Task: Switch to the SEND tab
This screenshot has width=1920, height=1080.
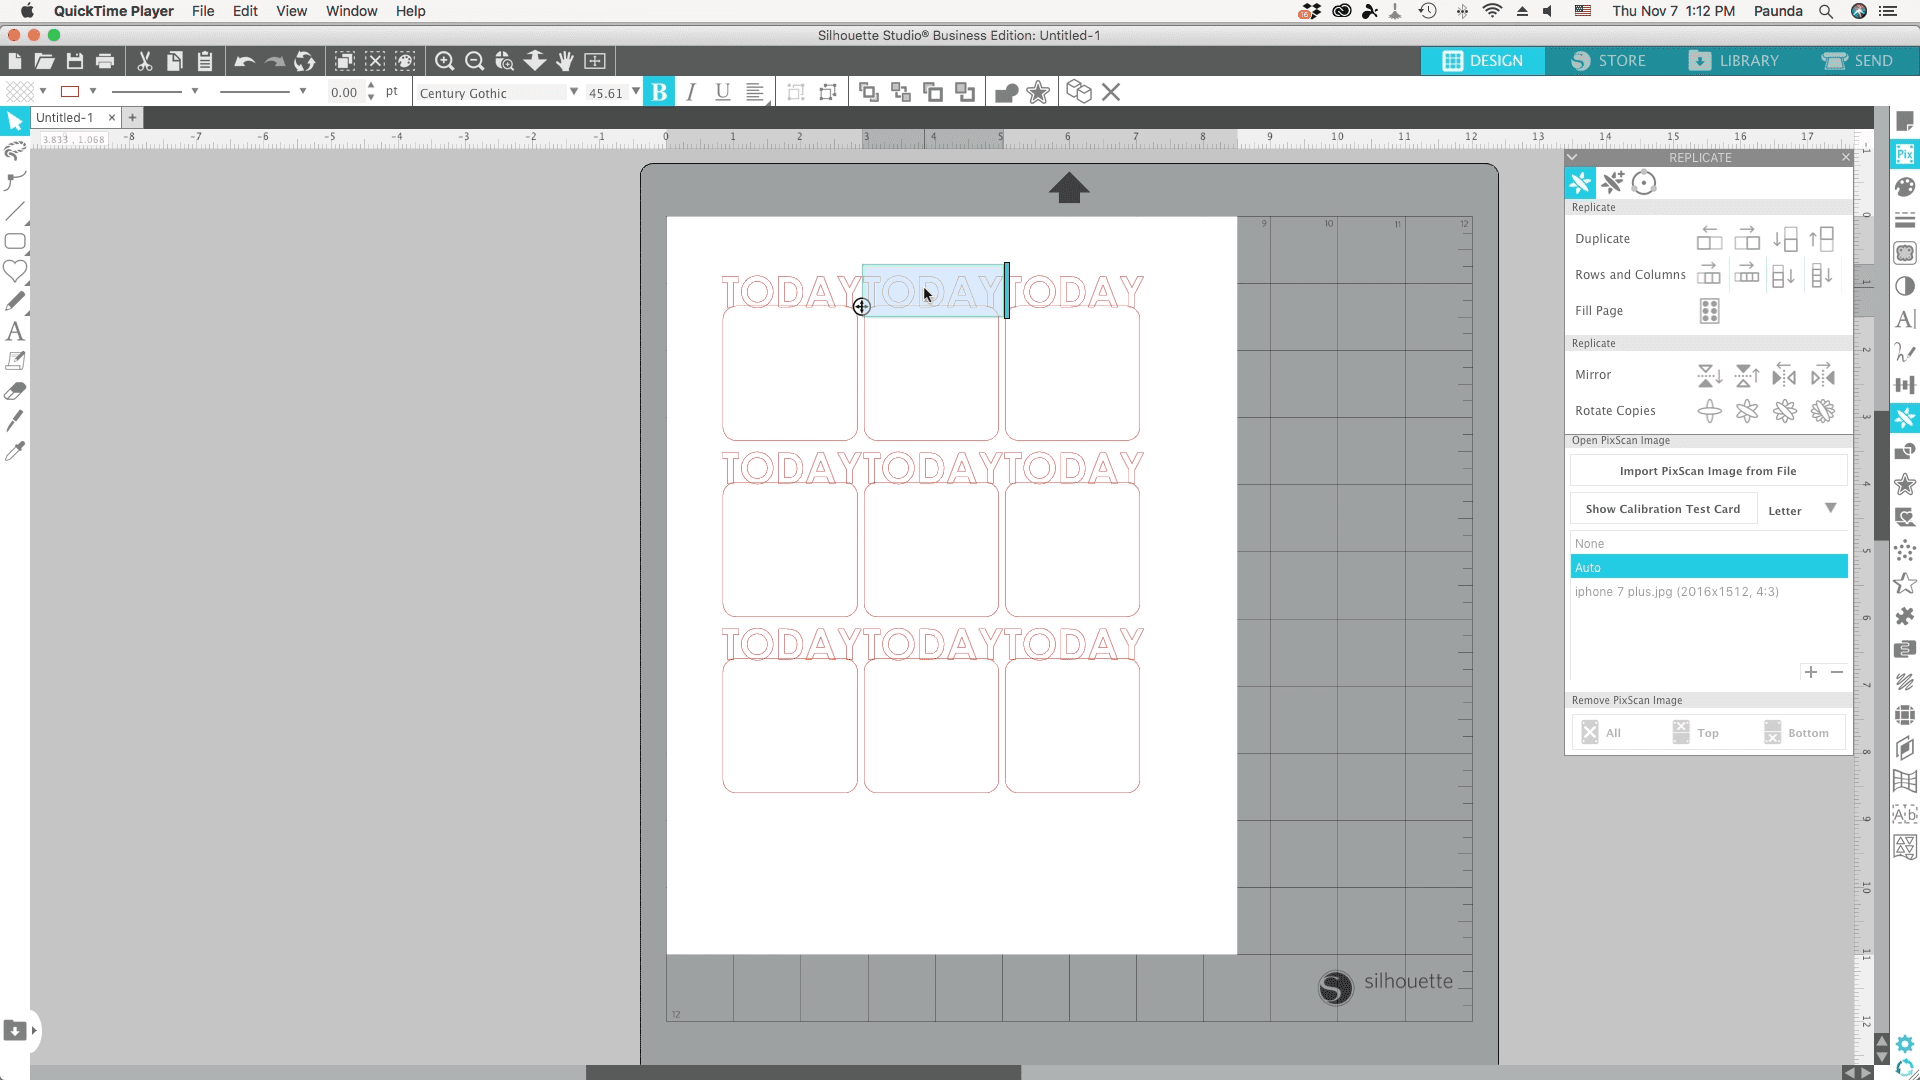Action: coord(1858,61)
